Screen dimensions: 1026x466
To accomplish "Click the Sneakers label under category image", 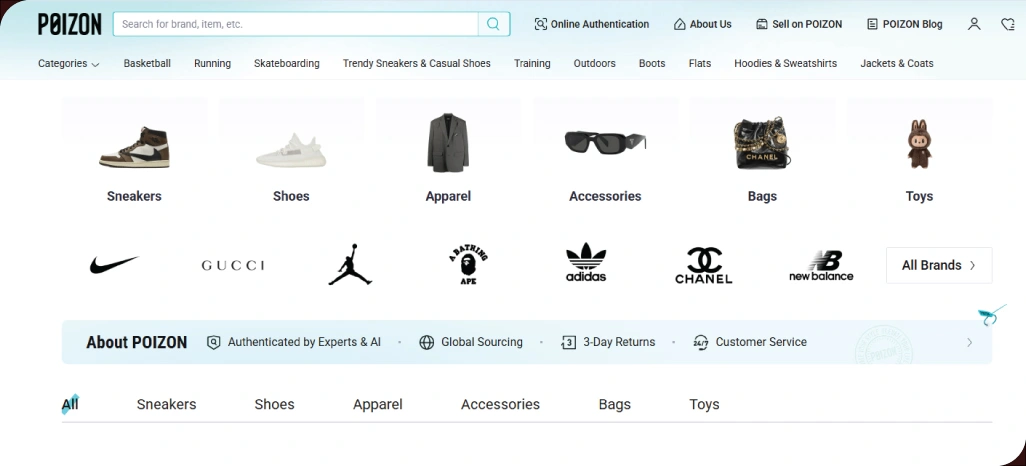I will pyautogui.click(x=134, y=196).
